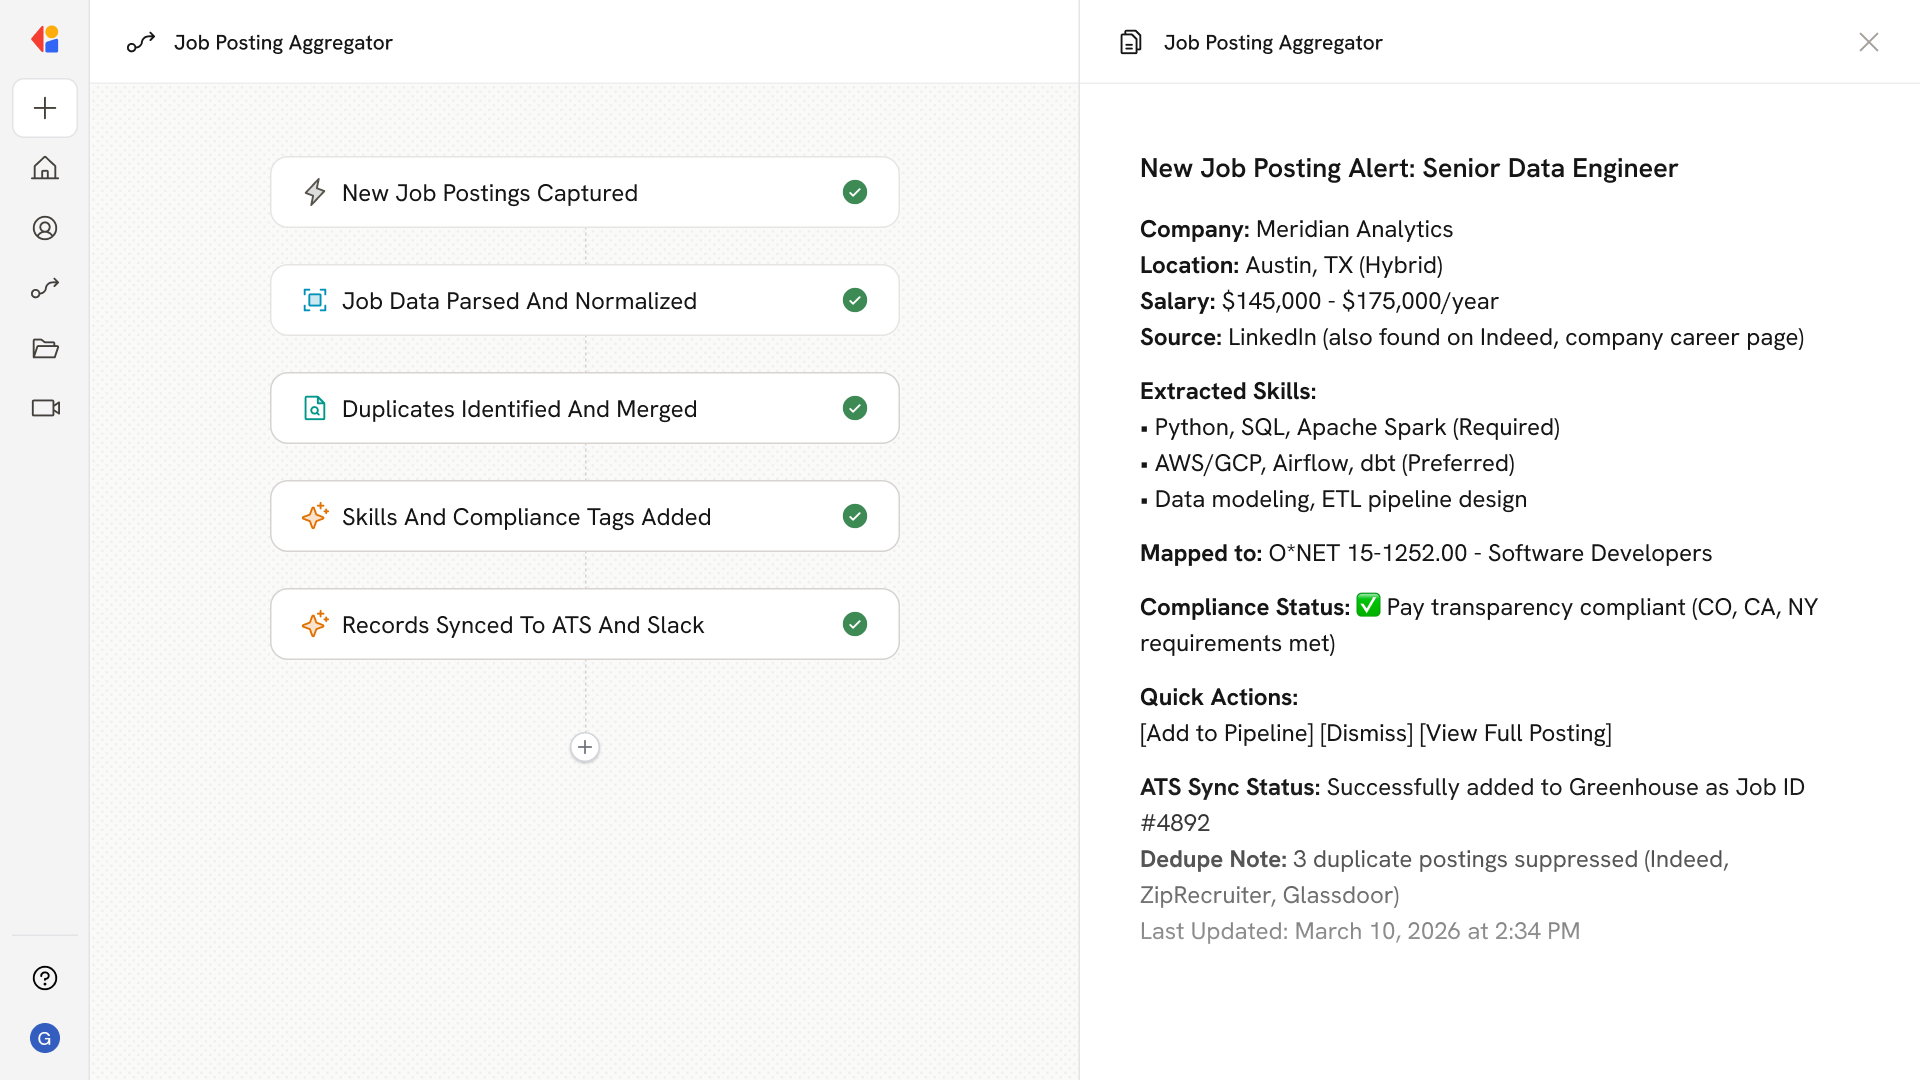Click the document icon in output panel header
This screenshot has width=1920, height=1080.
[1130, 42]
